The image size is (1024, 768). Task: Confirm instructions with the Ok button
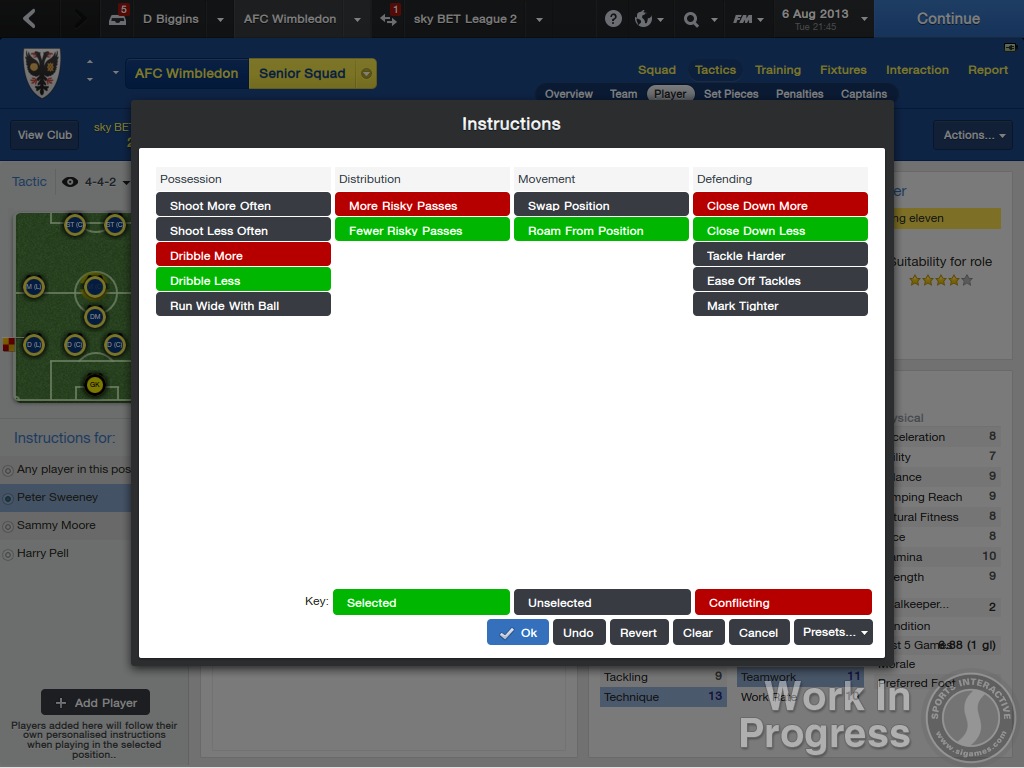517,632
